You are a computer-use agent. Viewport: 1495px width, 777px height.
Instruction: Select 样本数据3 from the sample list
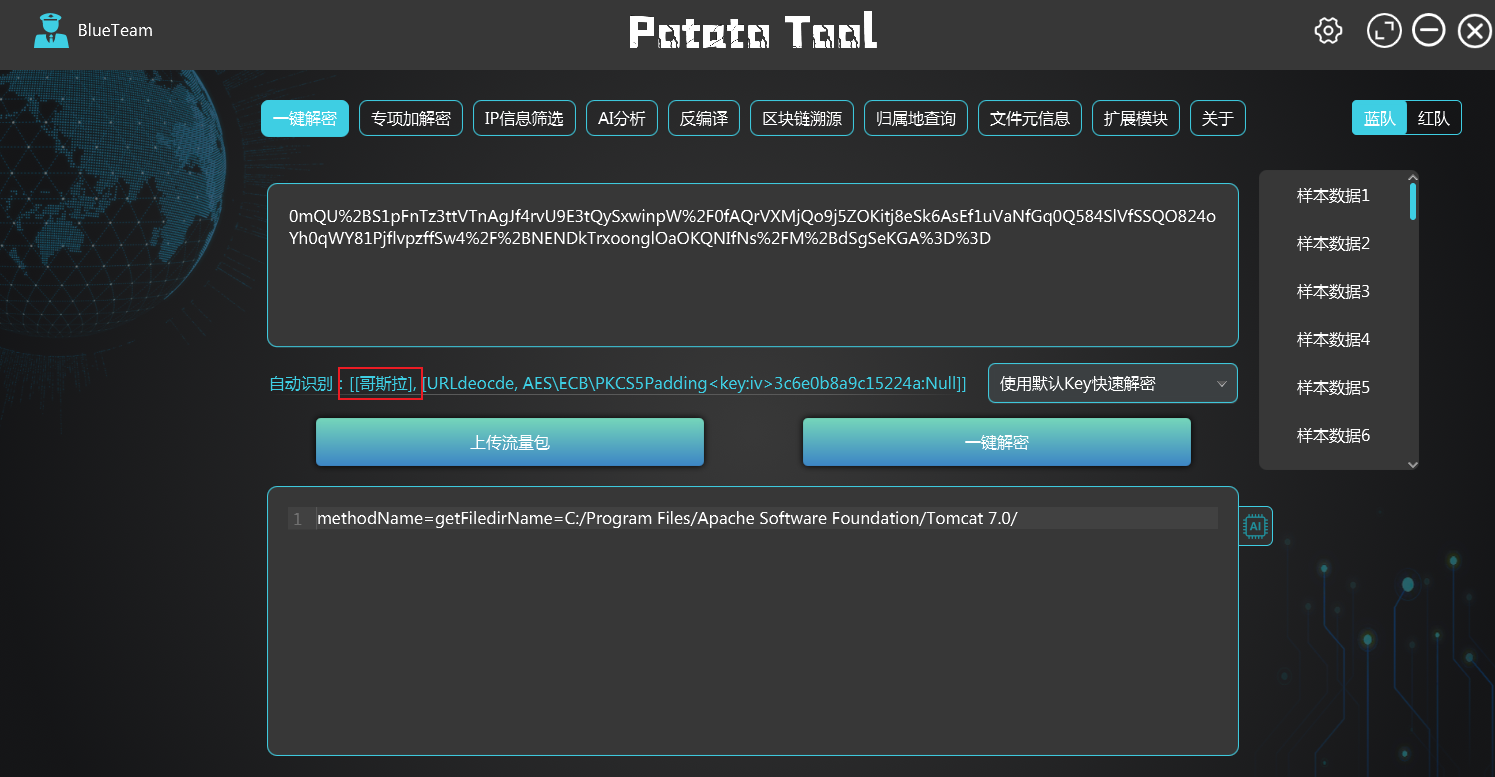coord(1332,291)
